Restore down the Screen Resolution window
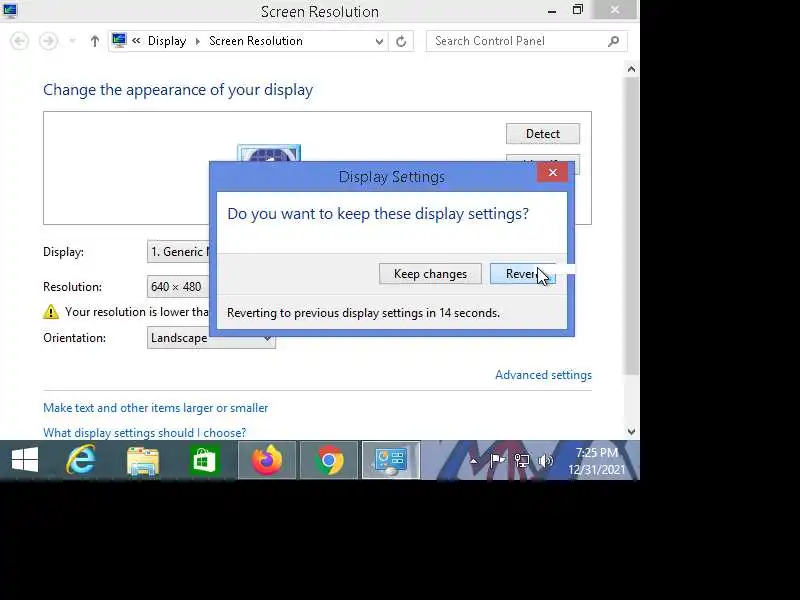The width and height of the screenshot is (800, 600). click(x=578, y=10)
